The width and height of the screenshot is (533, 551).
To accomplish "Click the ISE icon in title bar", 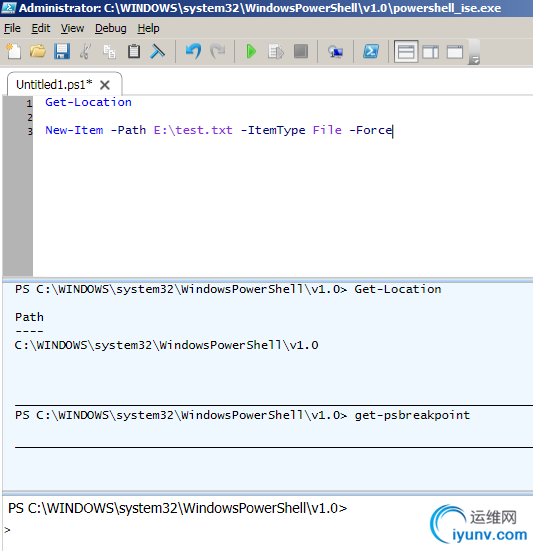I will (8, 7).
